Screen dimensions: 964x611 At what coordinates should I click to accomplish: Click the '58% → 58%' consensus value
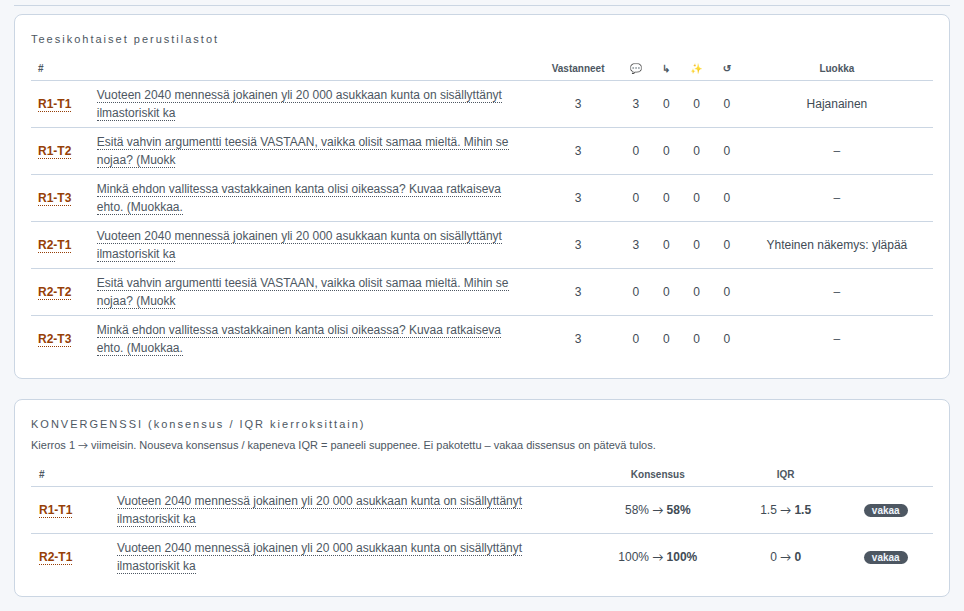pos(657,510)
